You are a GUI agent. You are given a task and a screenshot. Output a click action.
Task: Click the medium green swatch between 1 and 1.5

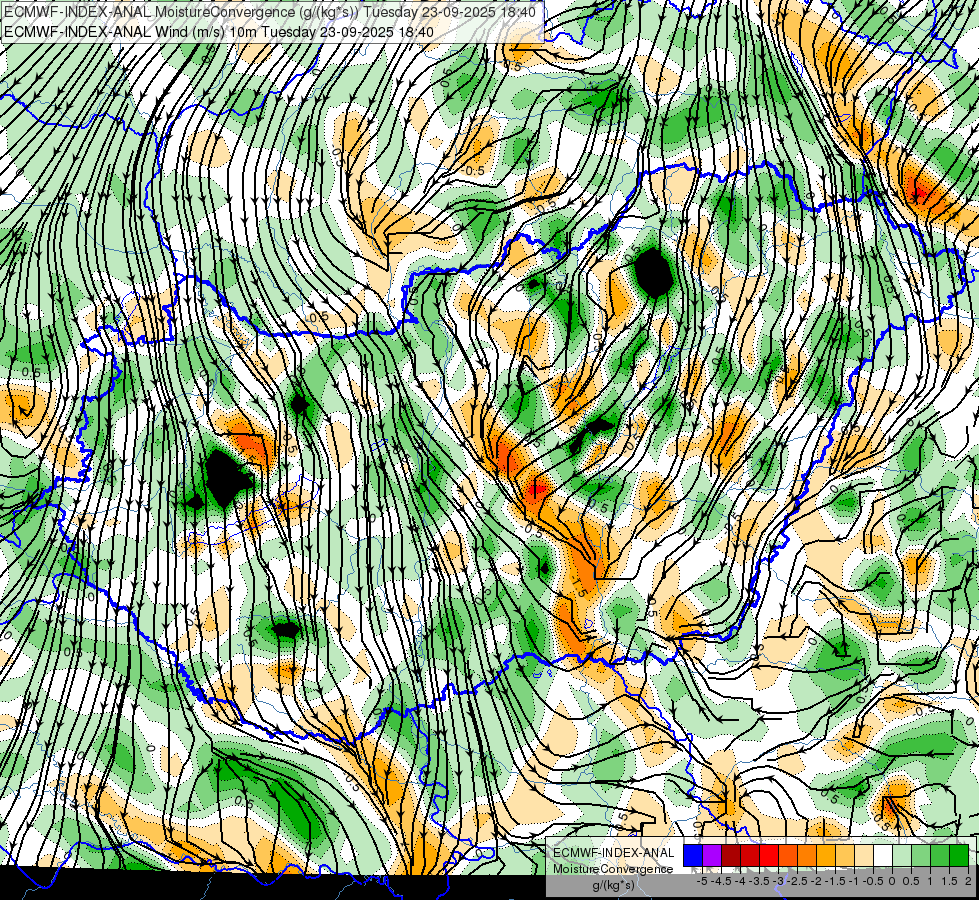point(940,855)
